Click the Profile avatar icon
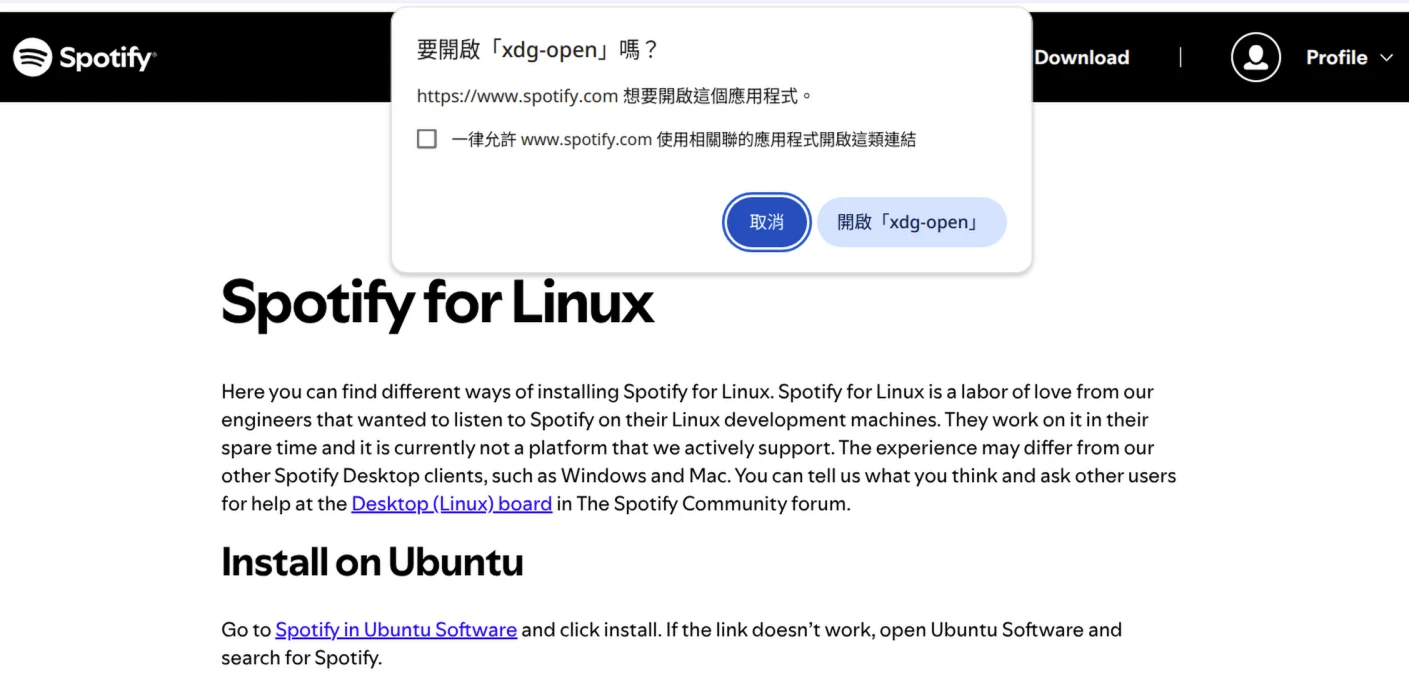The height and width of the screenshot is (689, 1409). [1255, 57]
